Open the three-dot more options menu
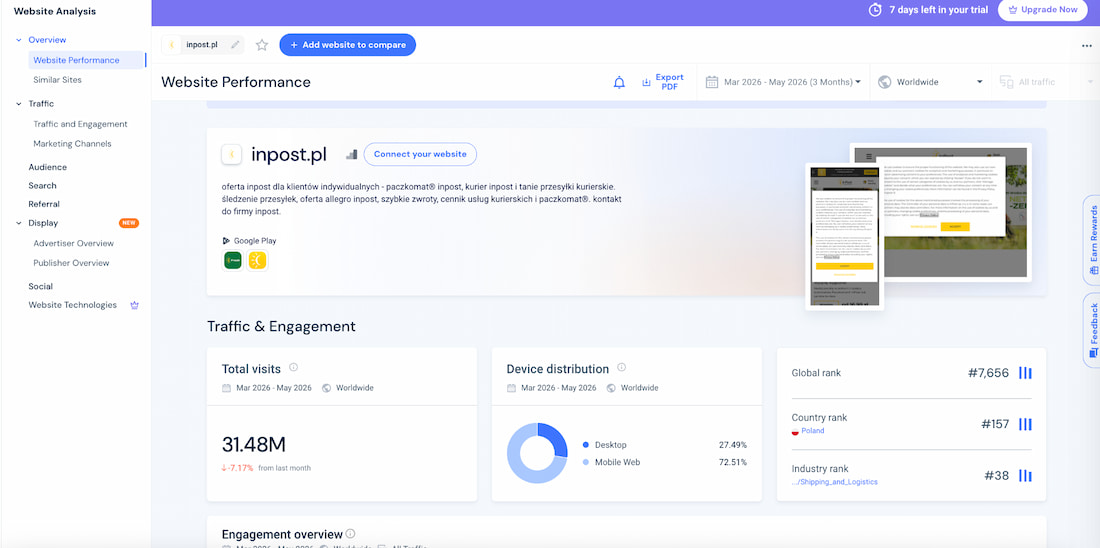Screen dimensions: 1100x548 coord(1087,46)
